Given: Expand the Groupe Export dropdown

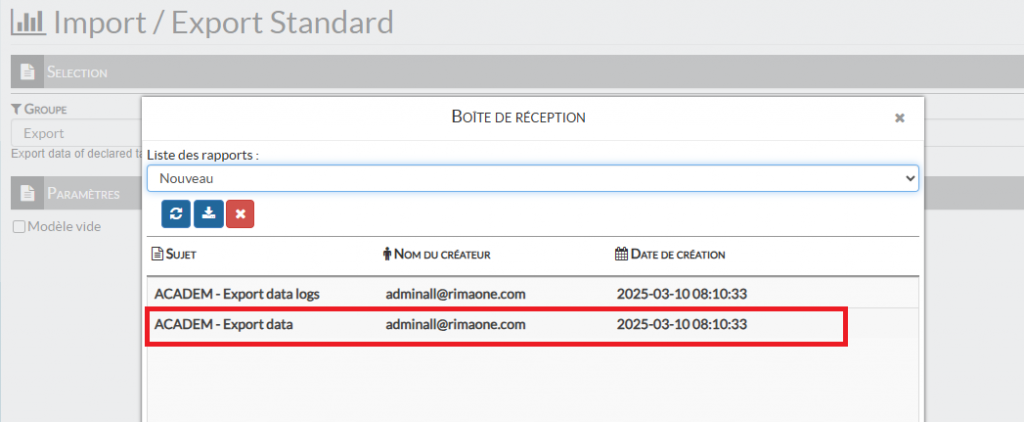Looking at the screenshot, I should click(x=75, y=133).
